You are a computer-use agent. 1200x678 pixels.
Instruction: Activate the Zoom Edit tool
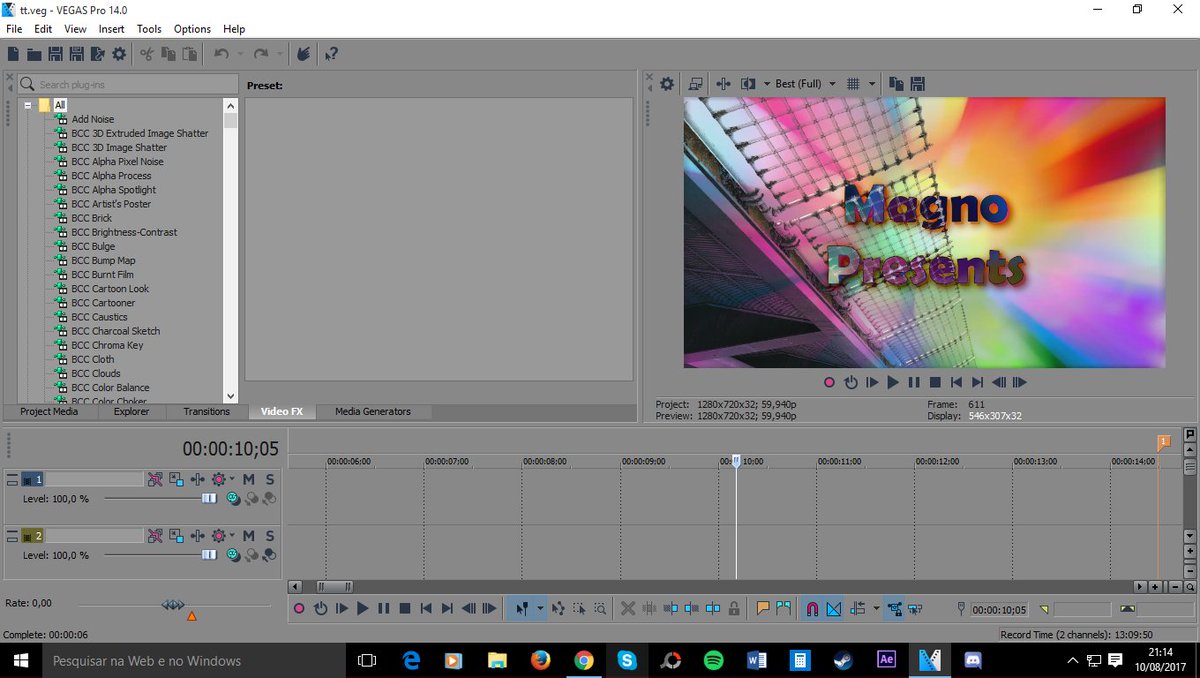coord(598,608)
